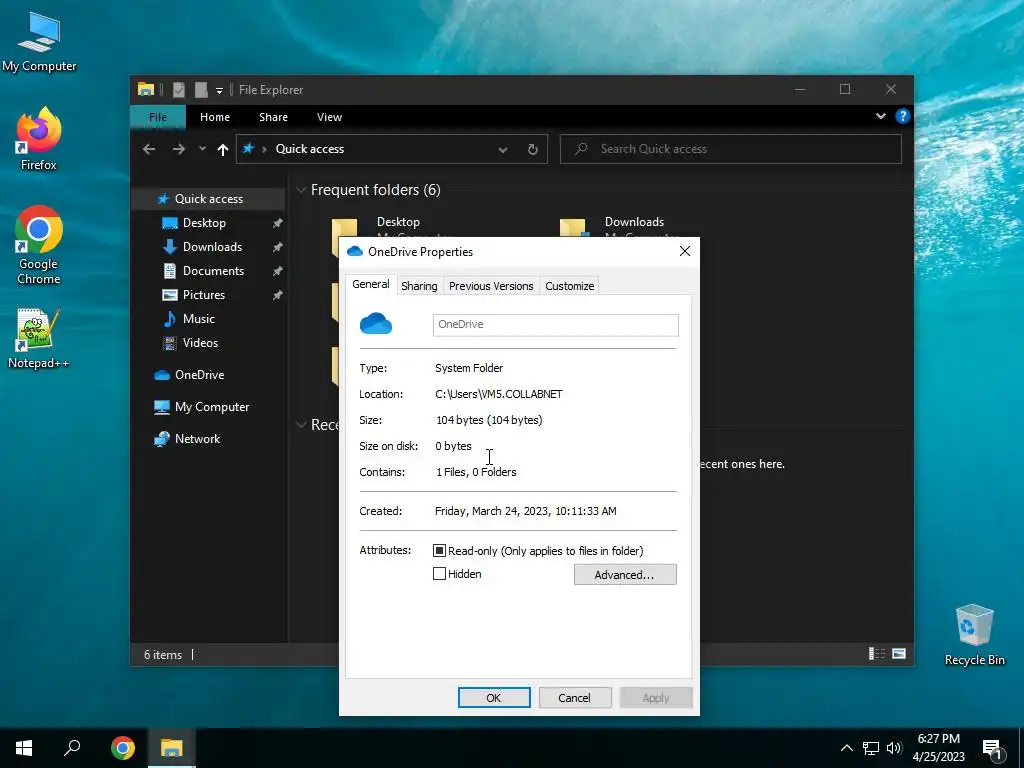Go back in File Explorer
Image resolution: width=1024 pixels, height=768 pixels.
point(149,149)
